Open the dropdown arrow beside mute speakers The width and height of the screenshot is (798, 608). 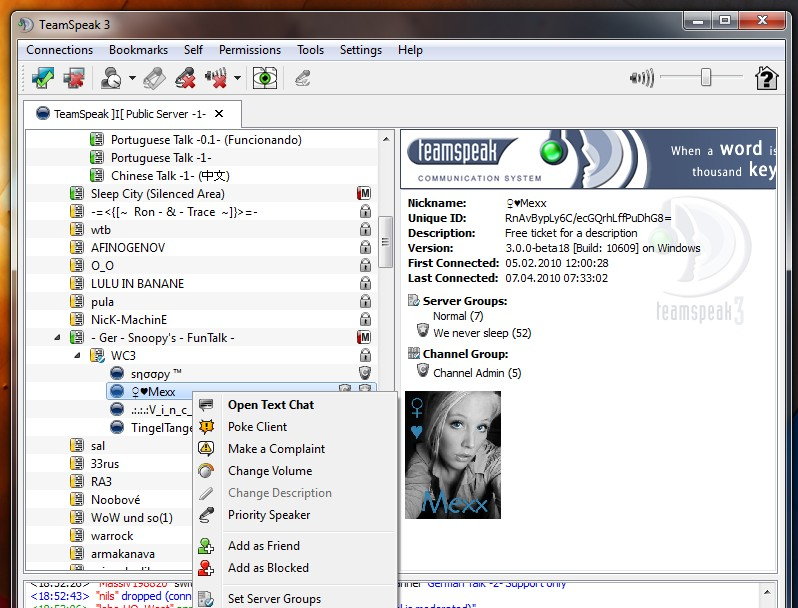[237, 78]
